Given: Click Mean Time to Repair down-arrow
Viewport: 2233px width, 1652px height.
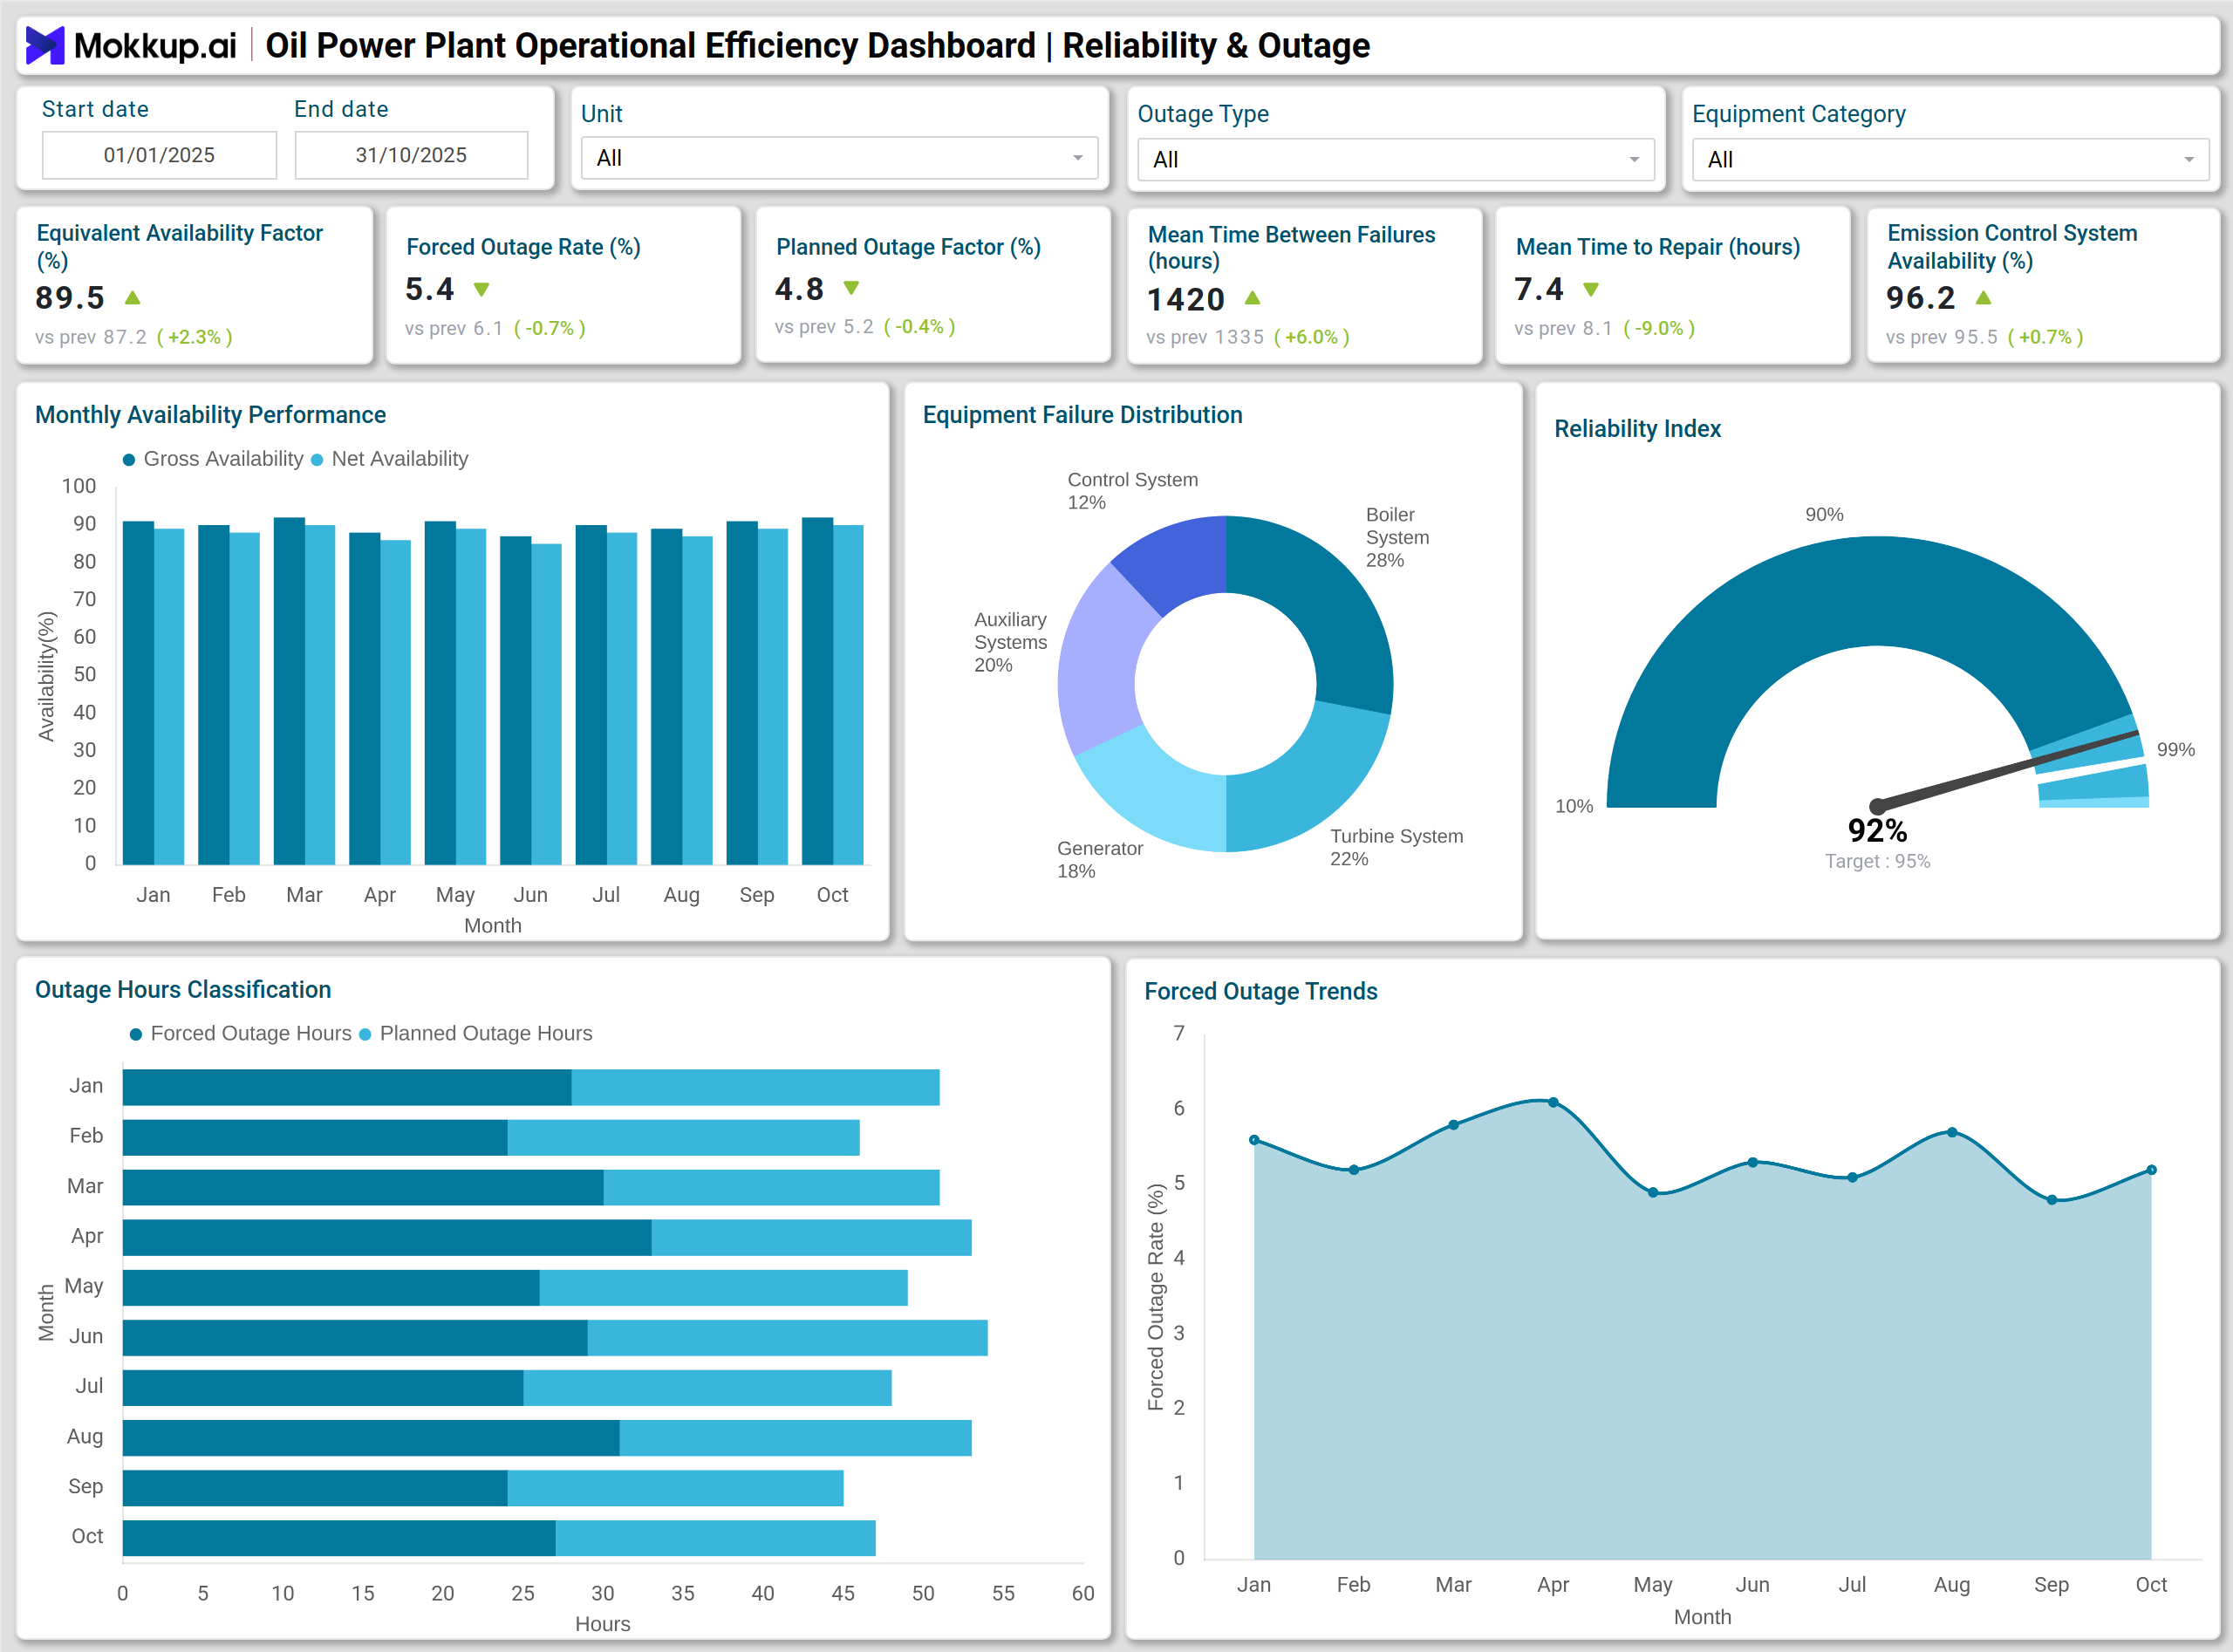Looking at the screenshot, I should pos(1592,290).
